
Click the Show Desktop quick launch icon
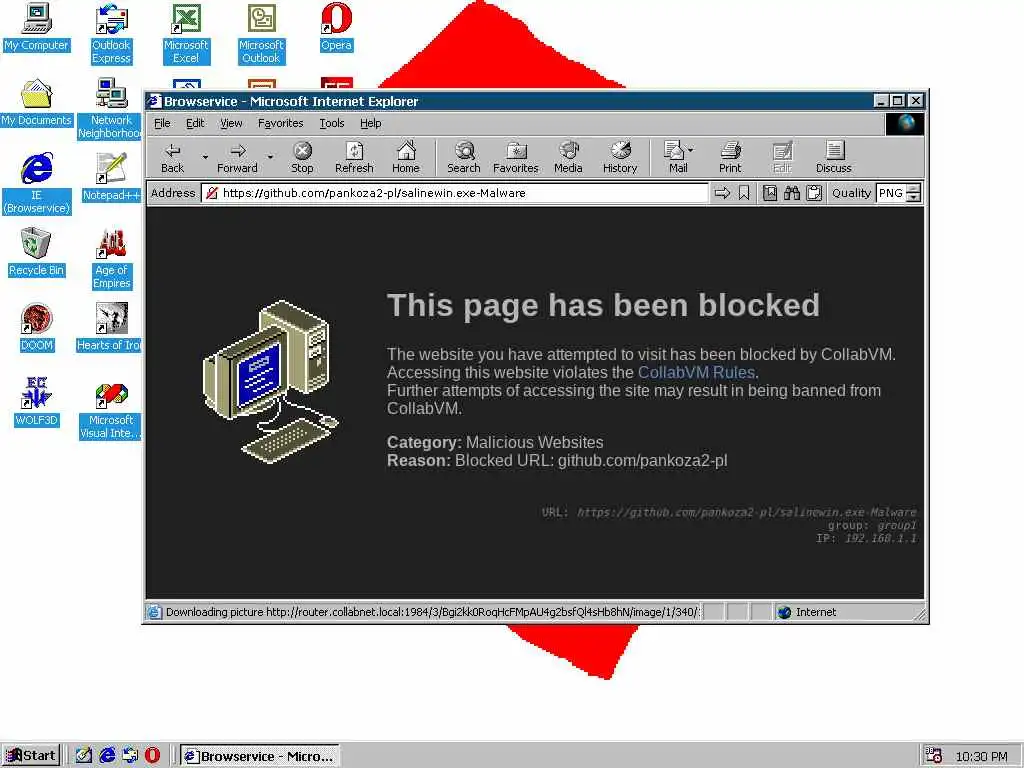tap(84, 756)
